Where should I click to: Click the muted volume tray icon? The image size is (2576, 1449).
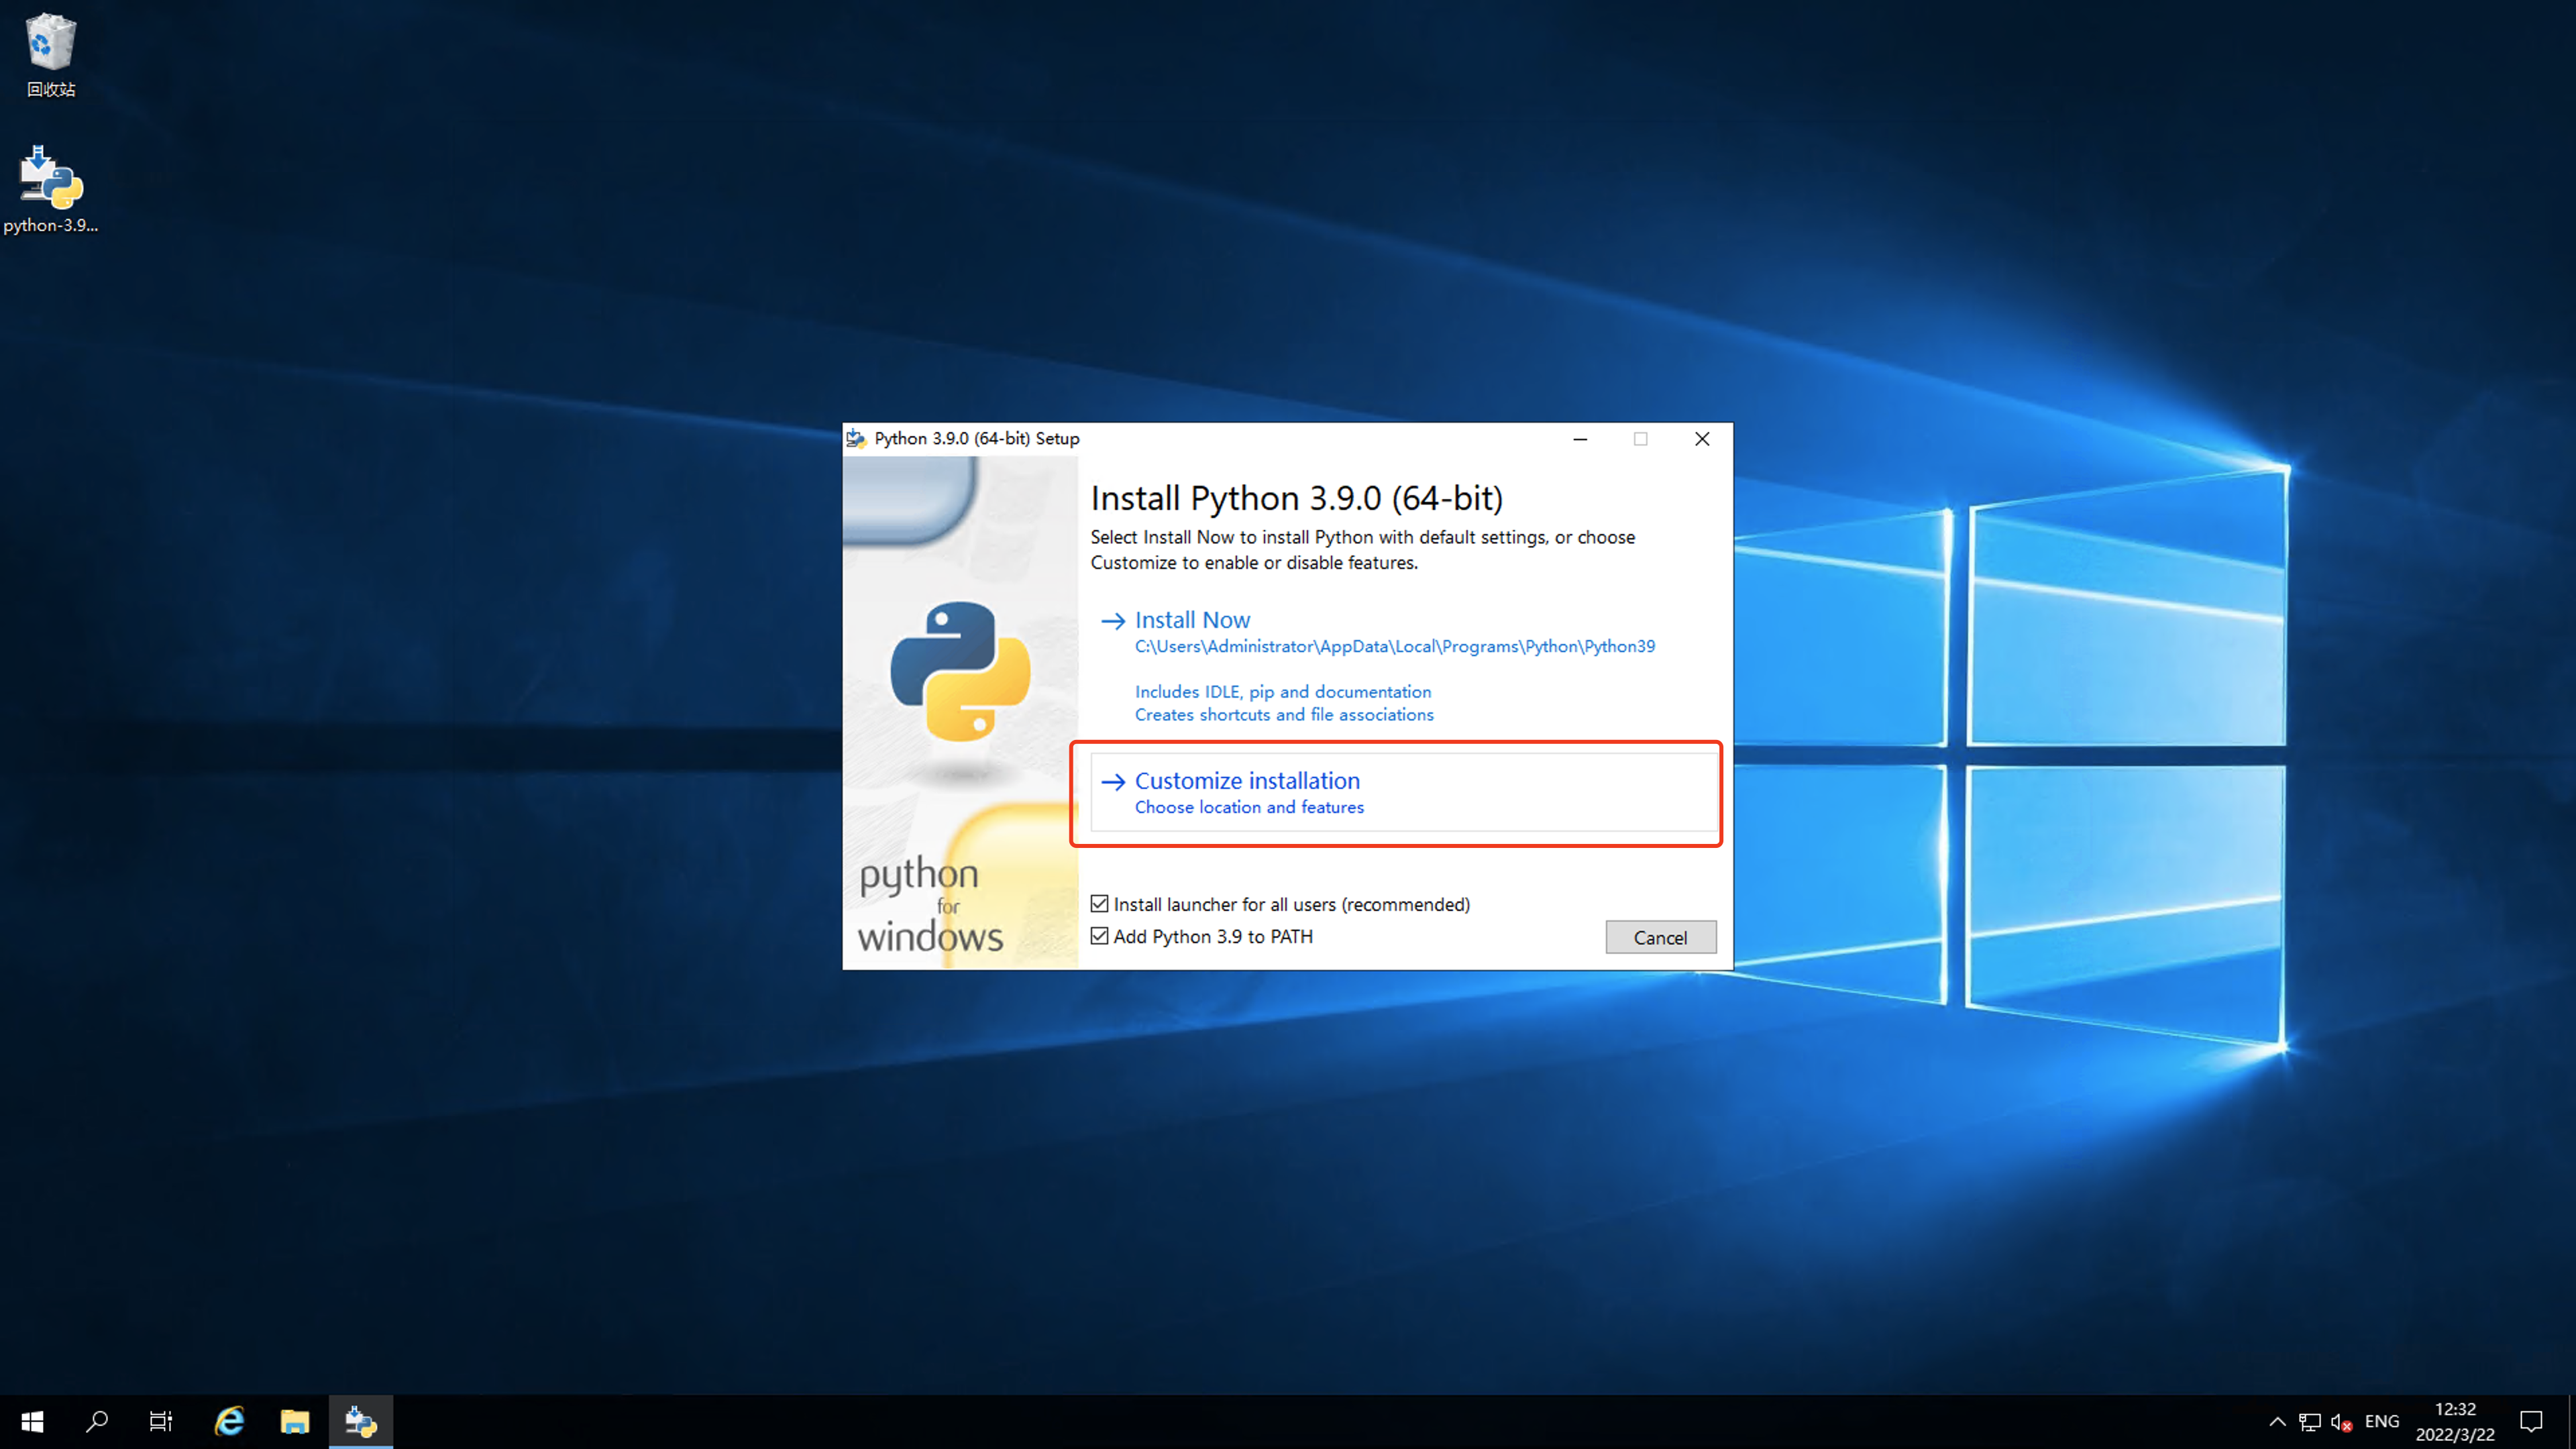2340,1421
